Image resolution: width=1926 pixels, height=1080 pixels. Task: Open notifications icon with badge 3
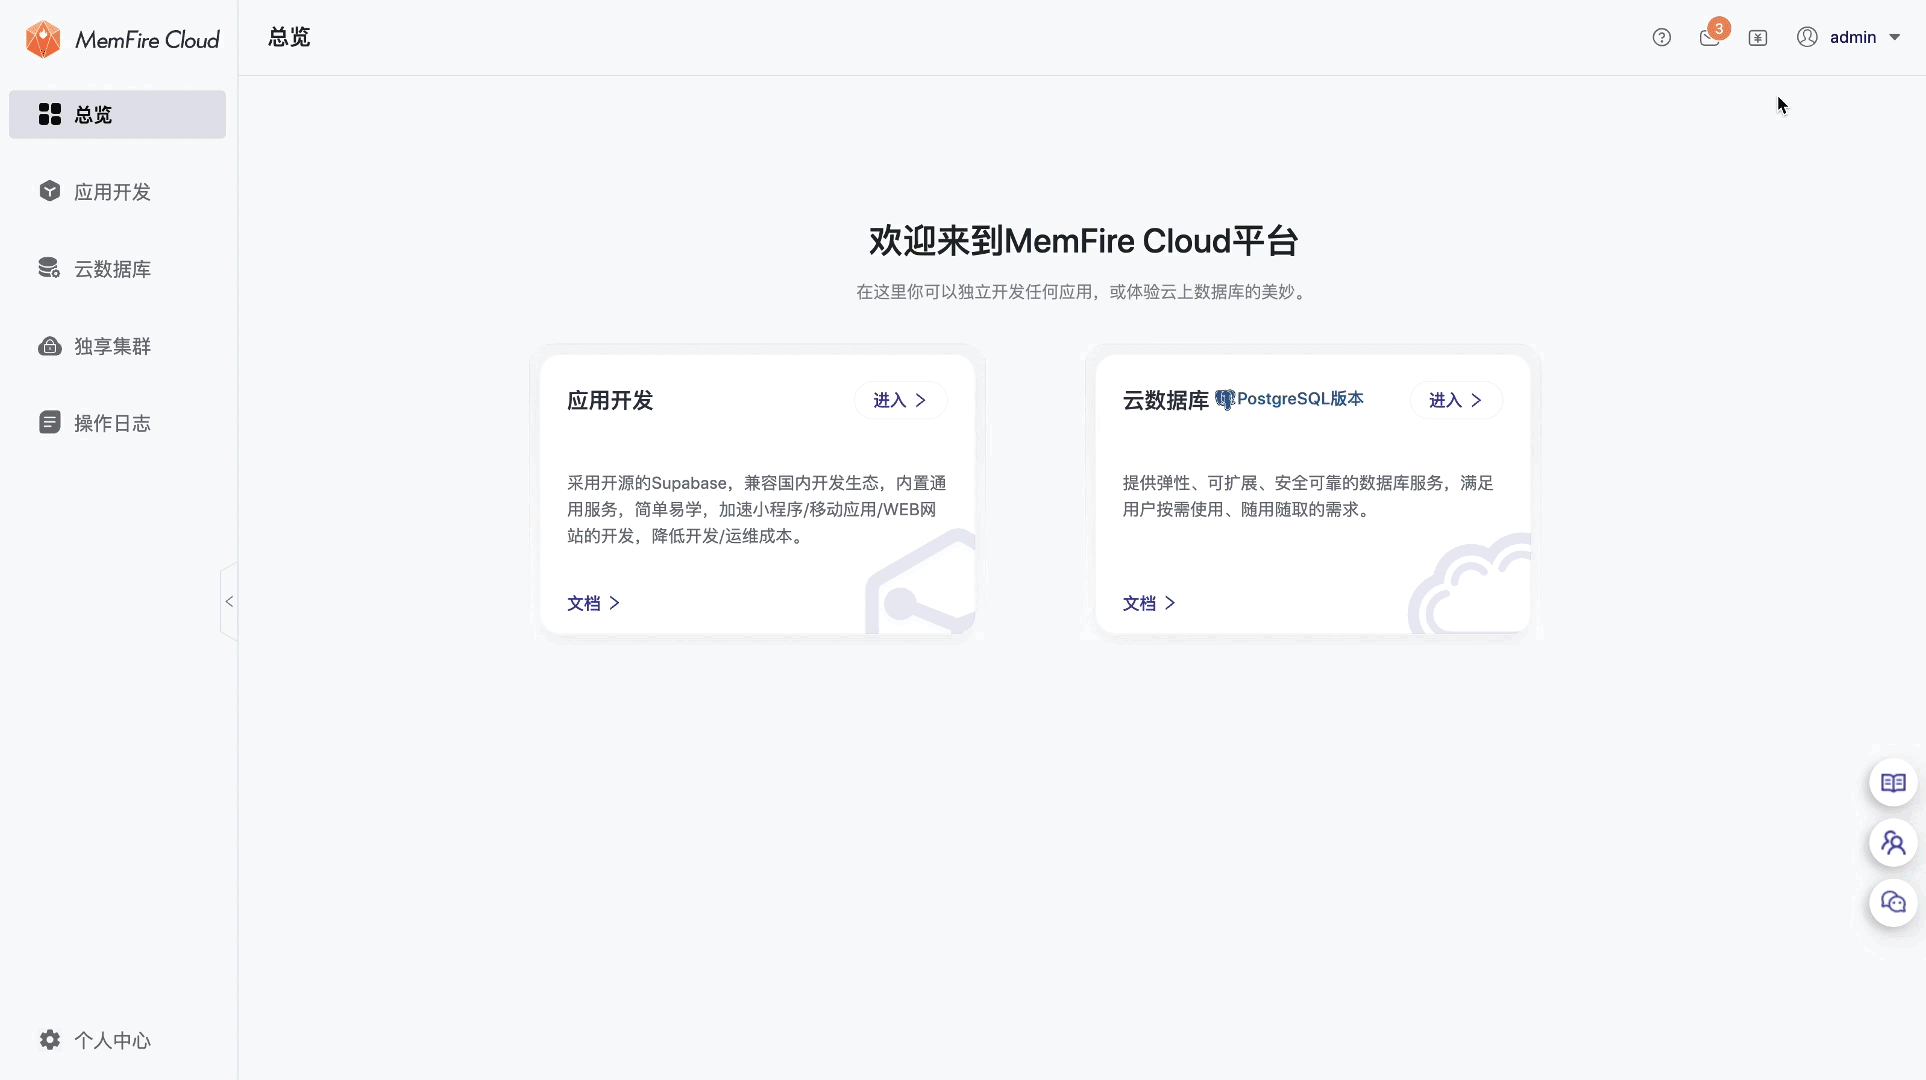(x=1709, y=37)
